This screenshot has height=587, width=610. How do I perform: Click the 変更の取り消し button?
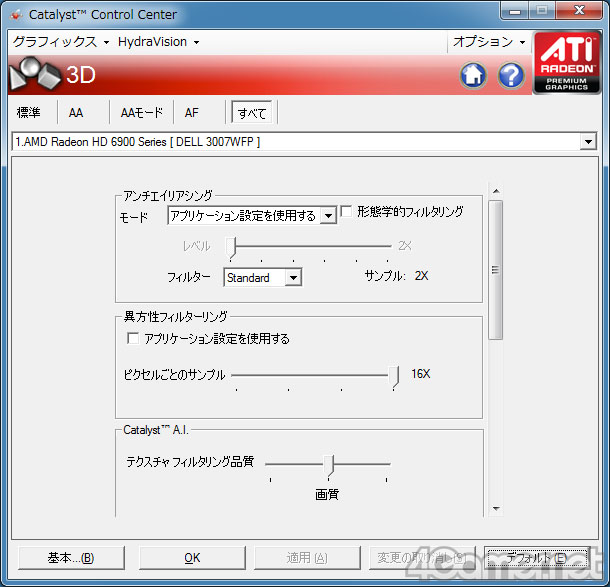(x=422, y=558)
